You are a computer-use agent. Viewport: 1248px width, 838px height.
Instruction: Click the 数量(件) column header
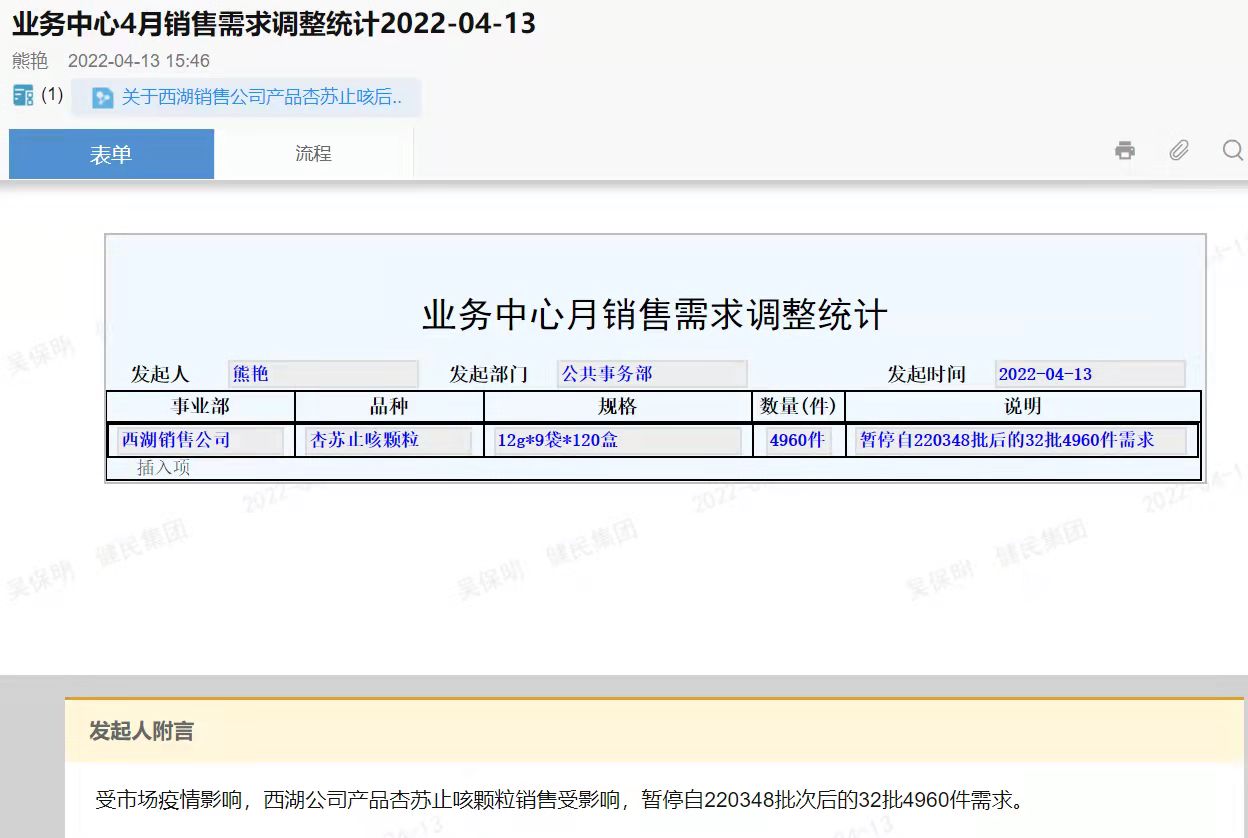(x=799, y=407)
